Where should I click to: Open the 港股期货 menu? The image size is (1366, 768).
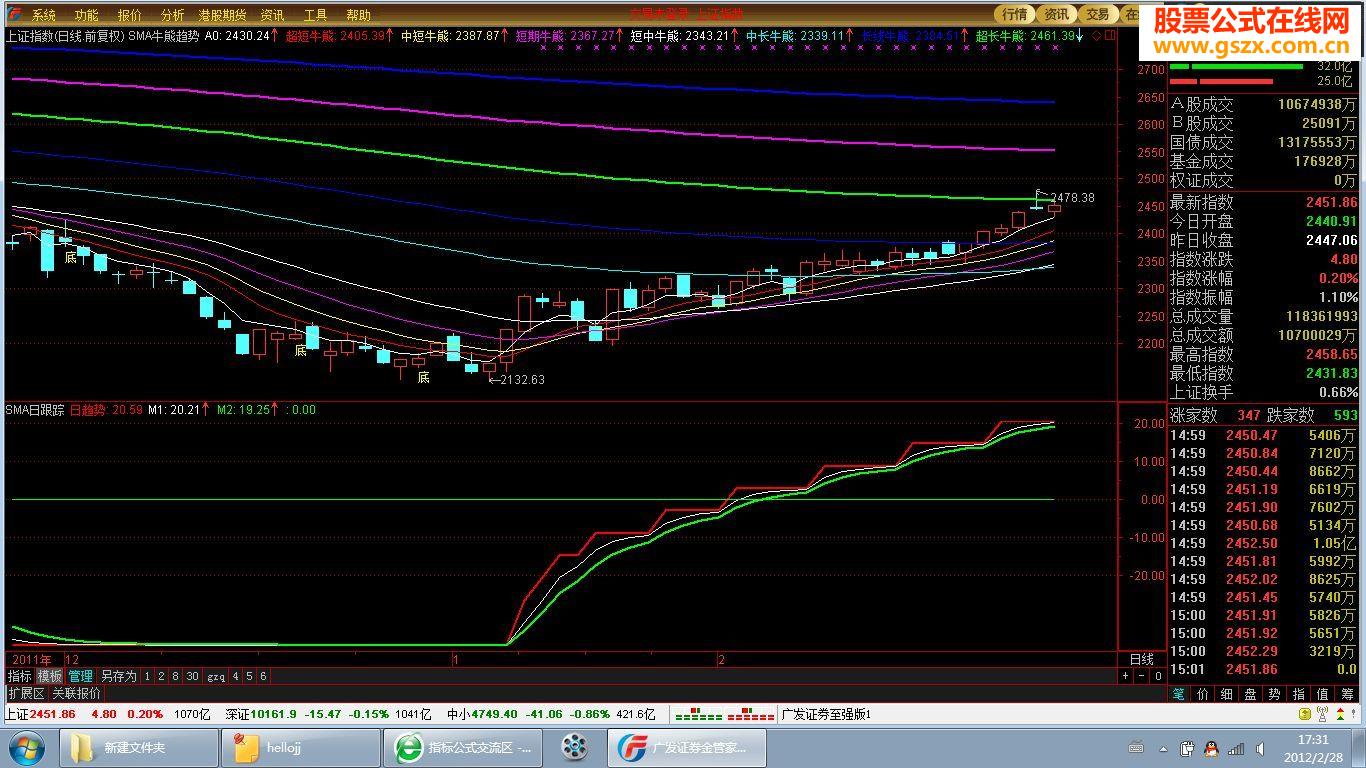tap(222, 15)
